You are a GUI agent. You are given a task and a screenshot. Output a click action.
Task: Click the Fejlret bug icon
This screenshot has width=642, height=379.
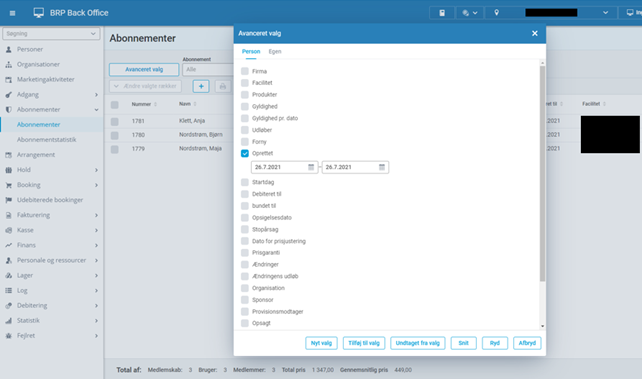tap(9, 336)
